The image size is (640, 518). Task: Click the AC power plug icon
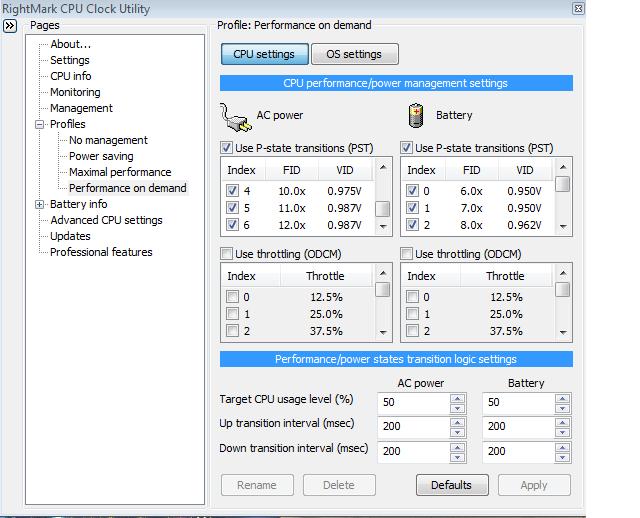tap(236, 118)
